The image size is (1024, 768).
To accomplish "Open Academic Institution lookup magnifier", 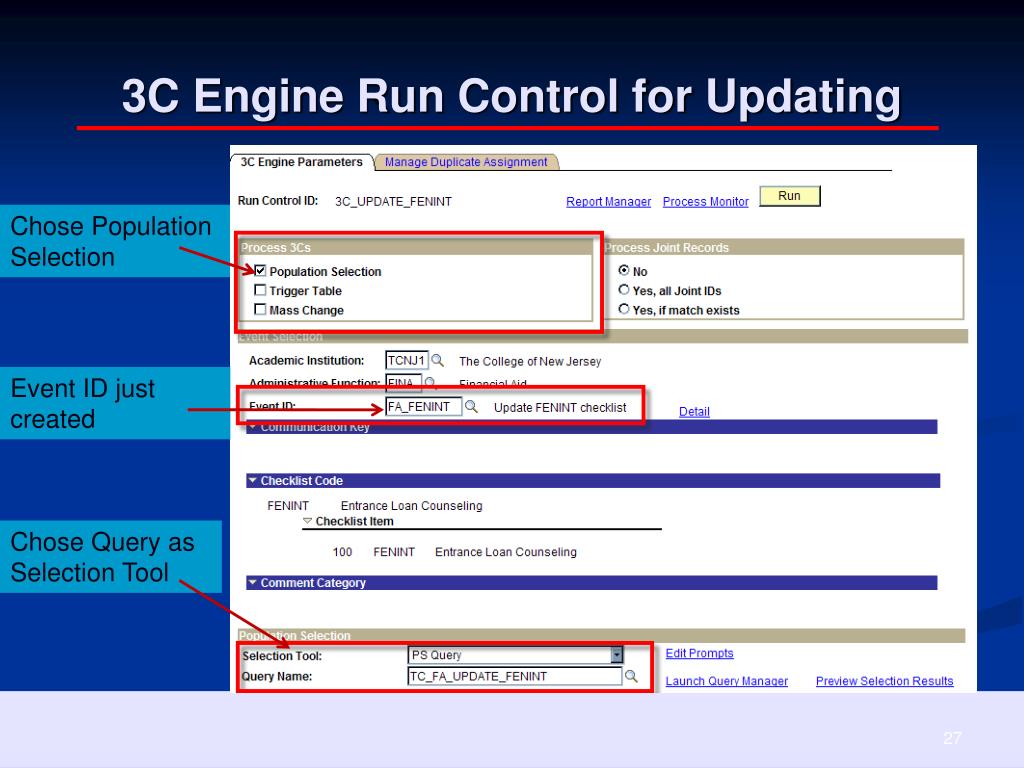I will click(438, 360).
